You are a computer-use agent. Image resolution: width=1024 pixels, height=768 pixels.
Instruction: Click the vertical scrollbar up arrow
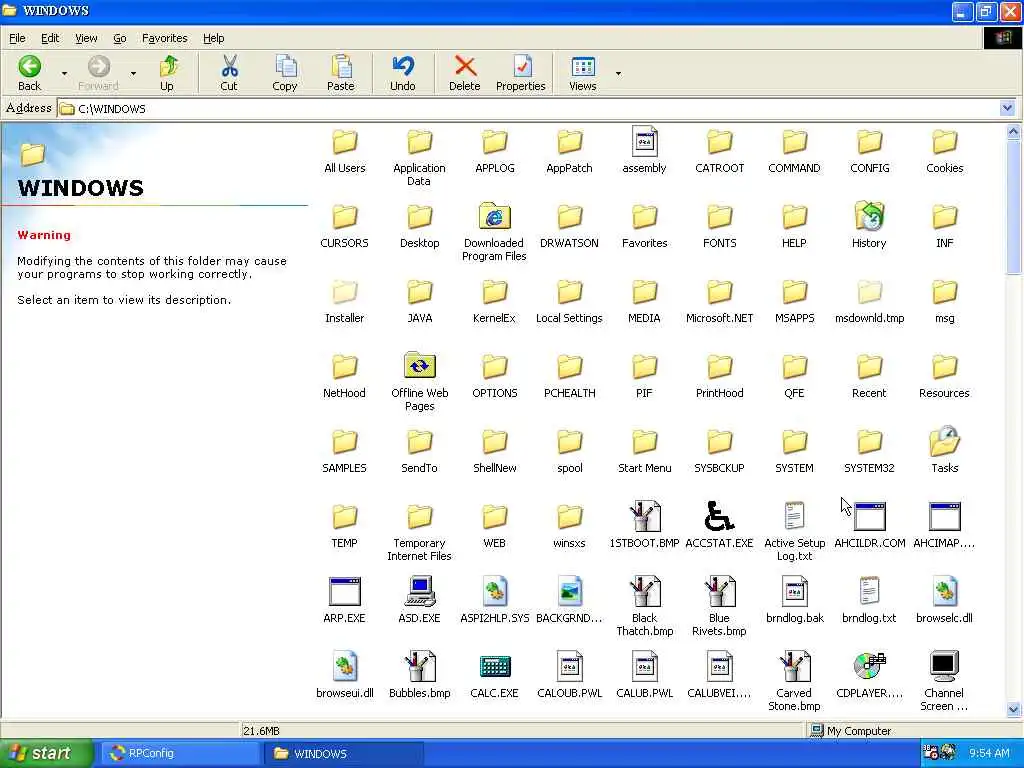[x=1014, y=132]
